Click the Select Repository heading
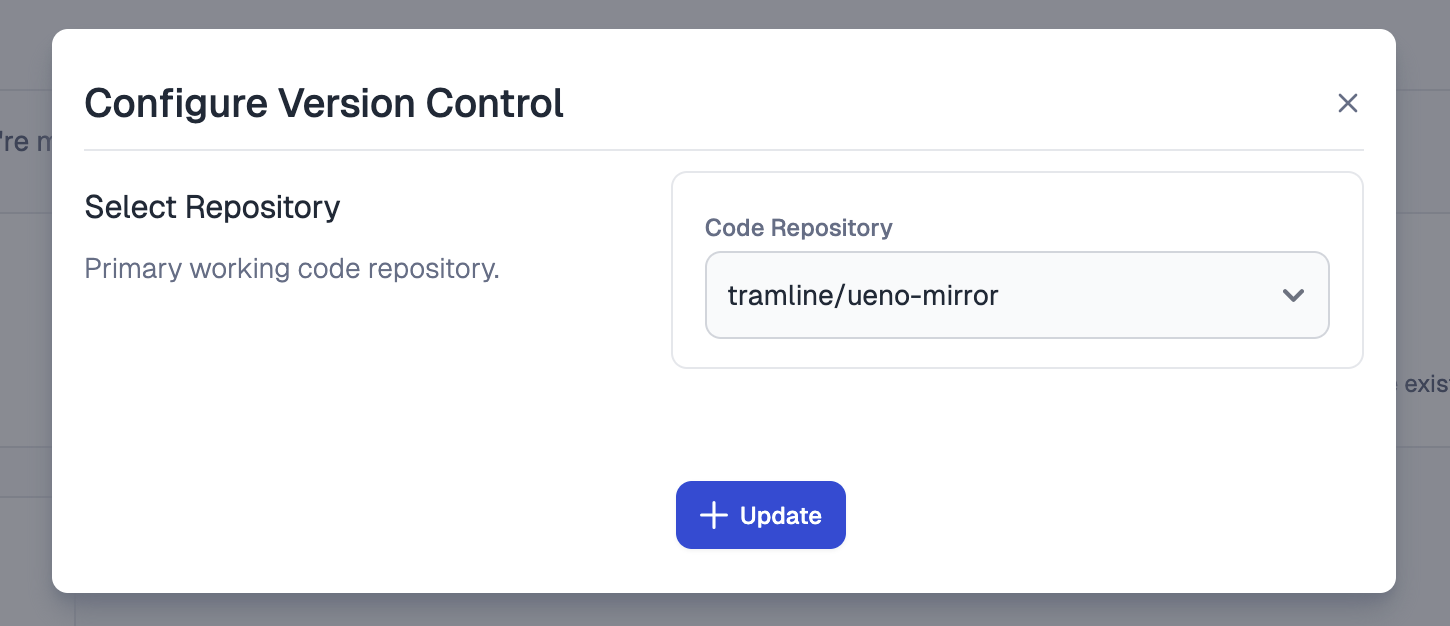 pyautogui.click(x=212, y=207)
